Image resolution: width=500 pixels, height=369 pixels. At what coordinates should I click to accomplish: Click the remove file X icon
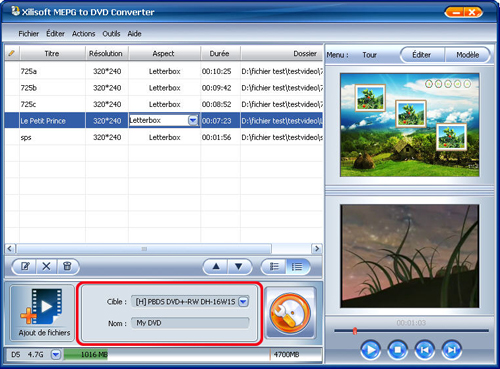click(46, 266)
